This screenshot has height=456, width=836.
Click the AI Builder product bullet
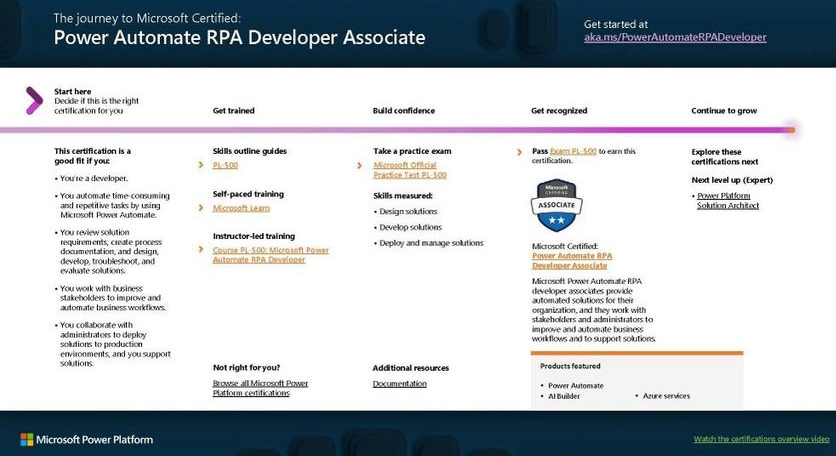[560, 396]
